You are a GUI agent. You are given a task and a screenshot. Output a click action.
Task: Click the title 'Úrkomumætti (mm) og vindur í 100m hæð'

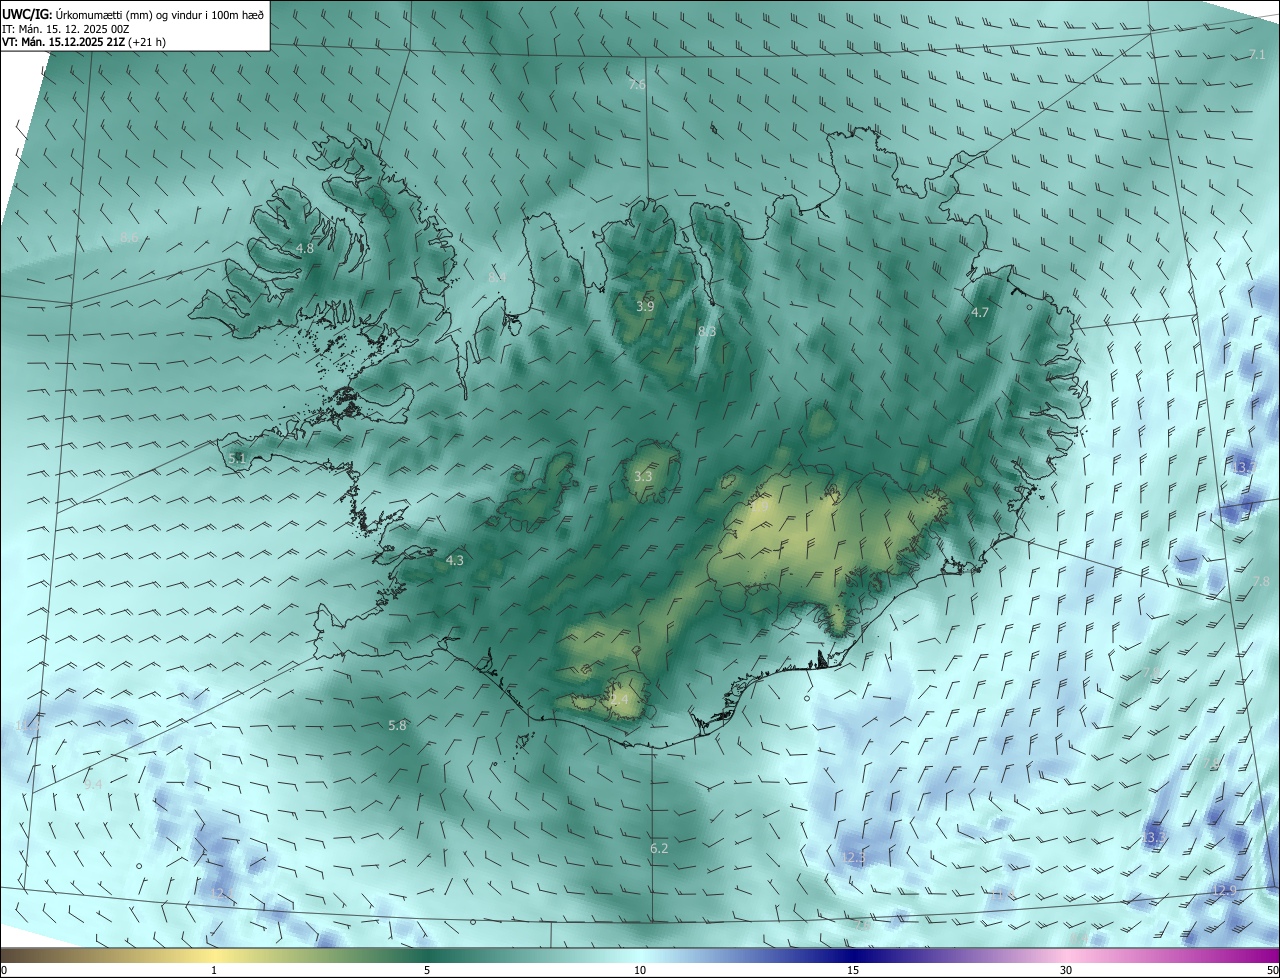click(161, 14)
